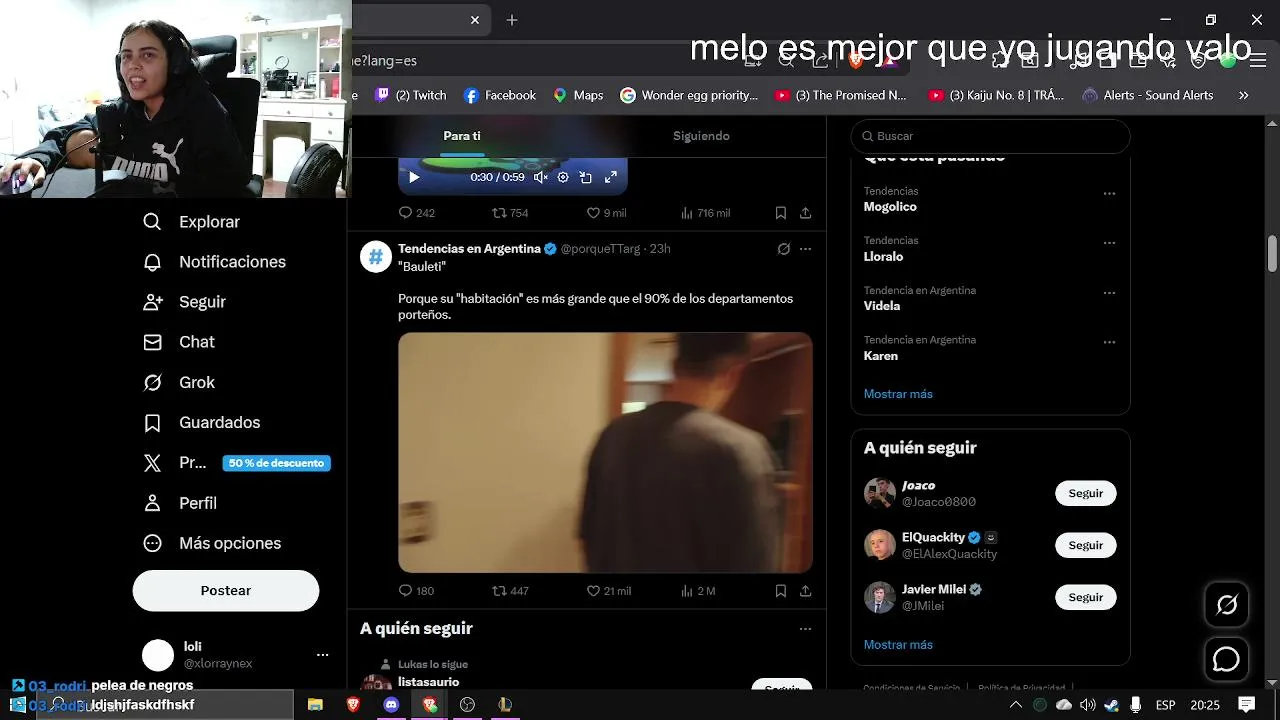Open Discord from the taskbar
This screenshot has height=720, width=1280.
[391, 705]
